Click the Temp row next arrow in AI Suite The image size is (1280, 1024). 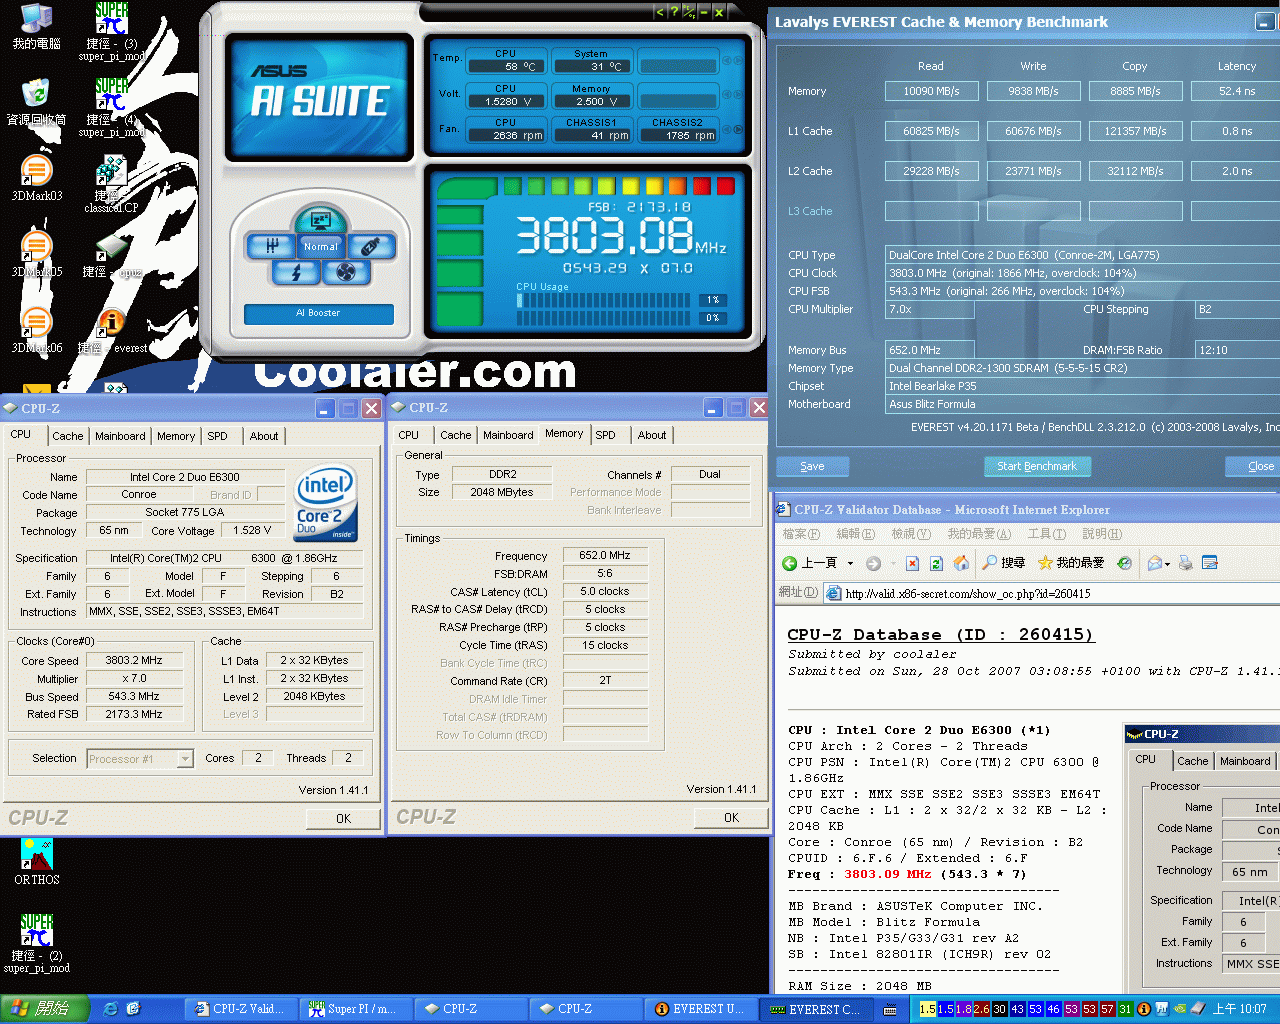pos(739,61)
